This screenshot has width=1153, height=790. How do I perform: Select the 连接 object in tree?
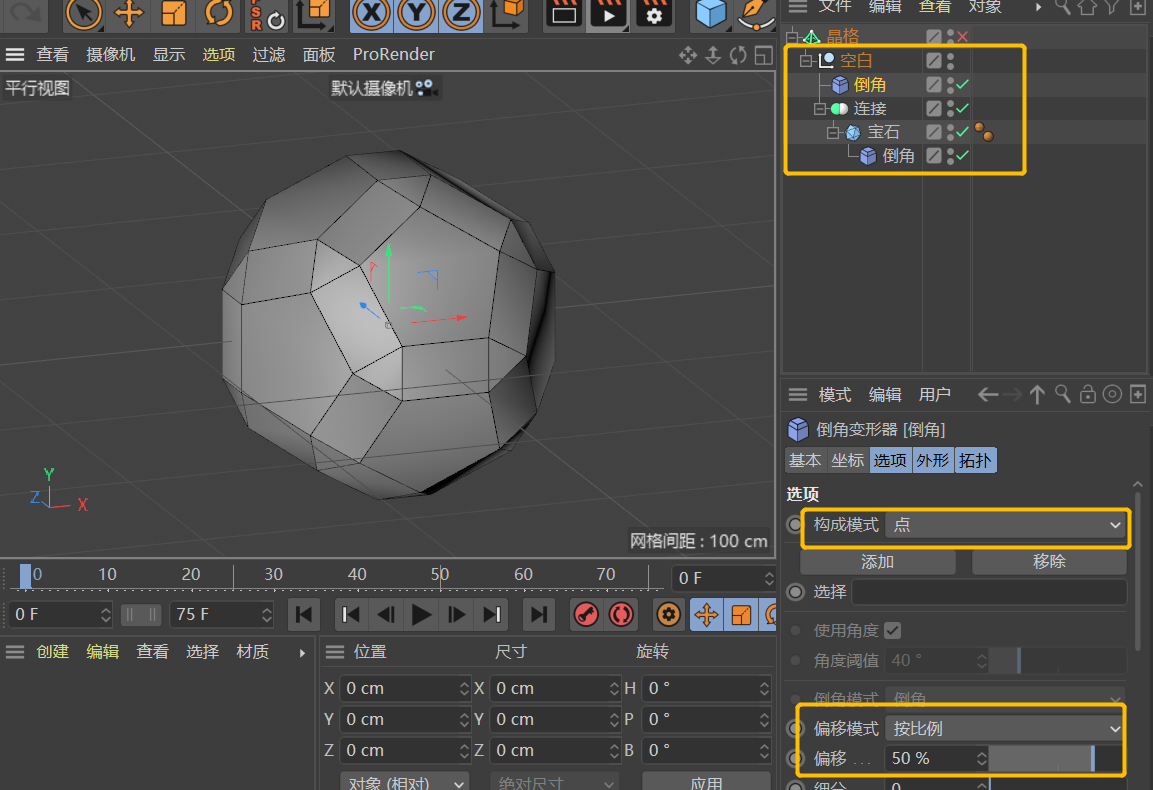870,109
